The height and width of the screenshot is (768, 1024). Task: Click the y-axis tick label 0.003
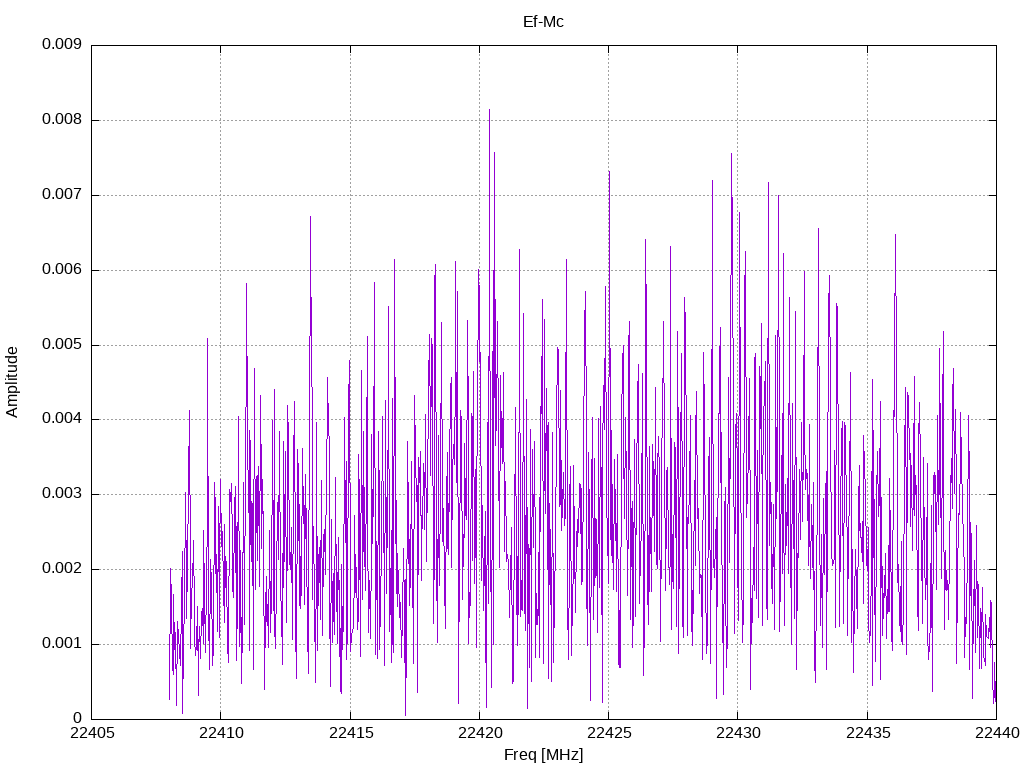(62, 494)
